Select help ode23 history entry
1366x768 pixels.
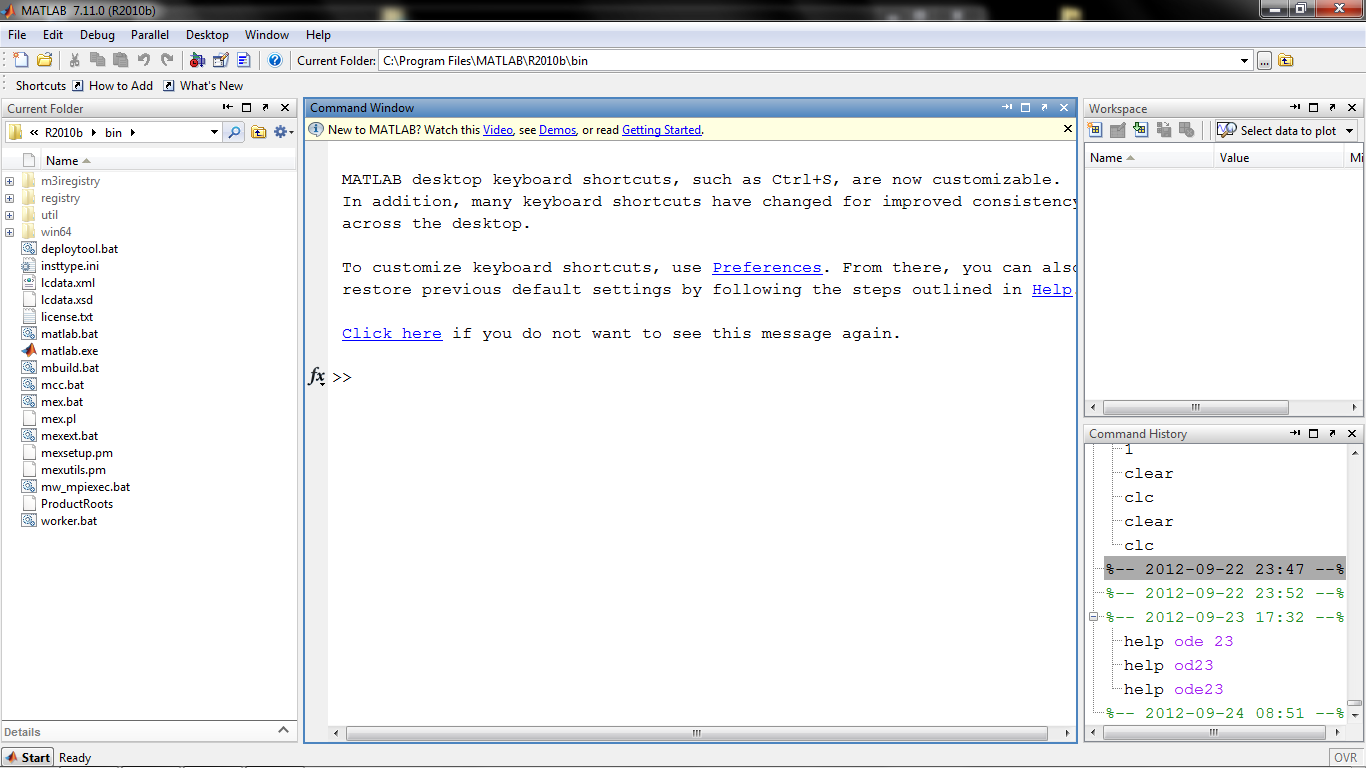1173,689
